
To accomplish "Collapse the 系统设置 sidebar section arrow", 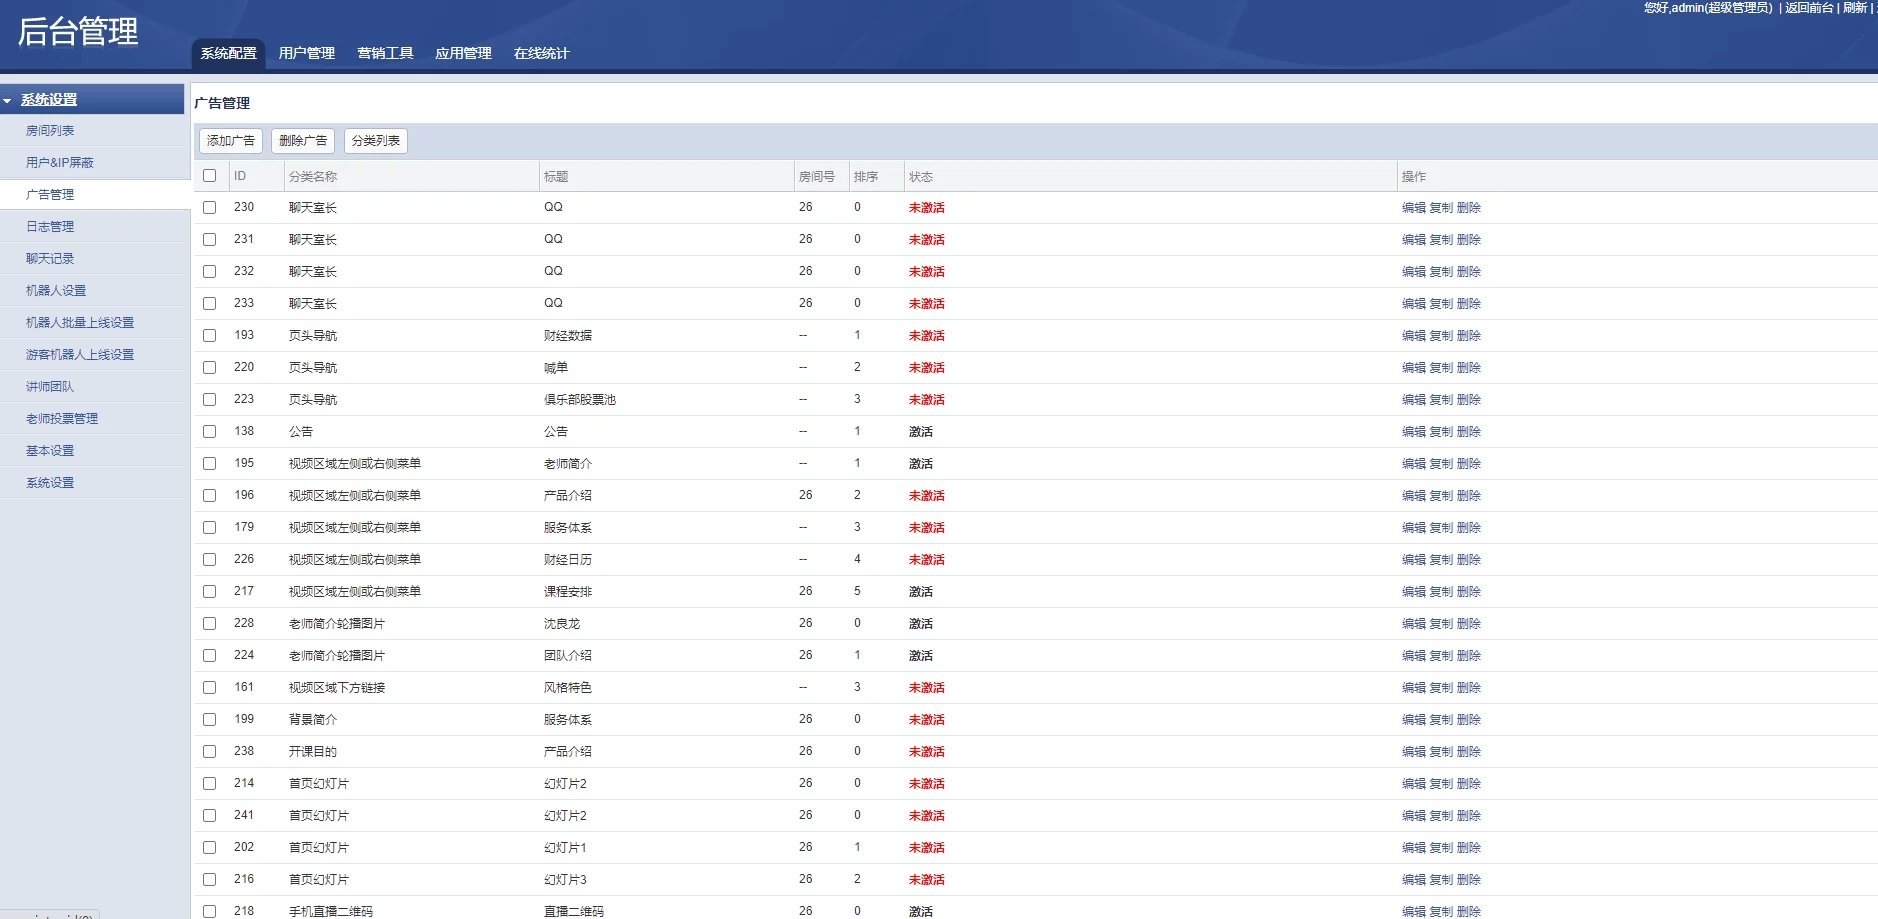I will pos(8,101).
